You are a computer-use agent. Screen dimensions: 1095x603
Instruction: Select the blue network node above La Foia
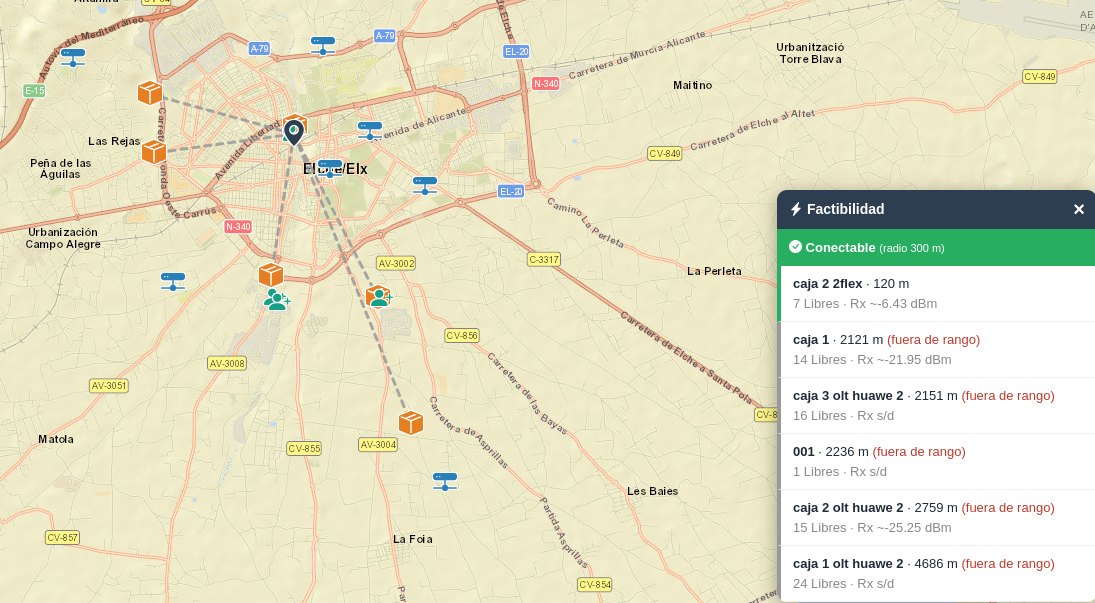(x=445, y=481)
